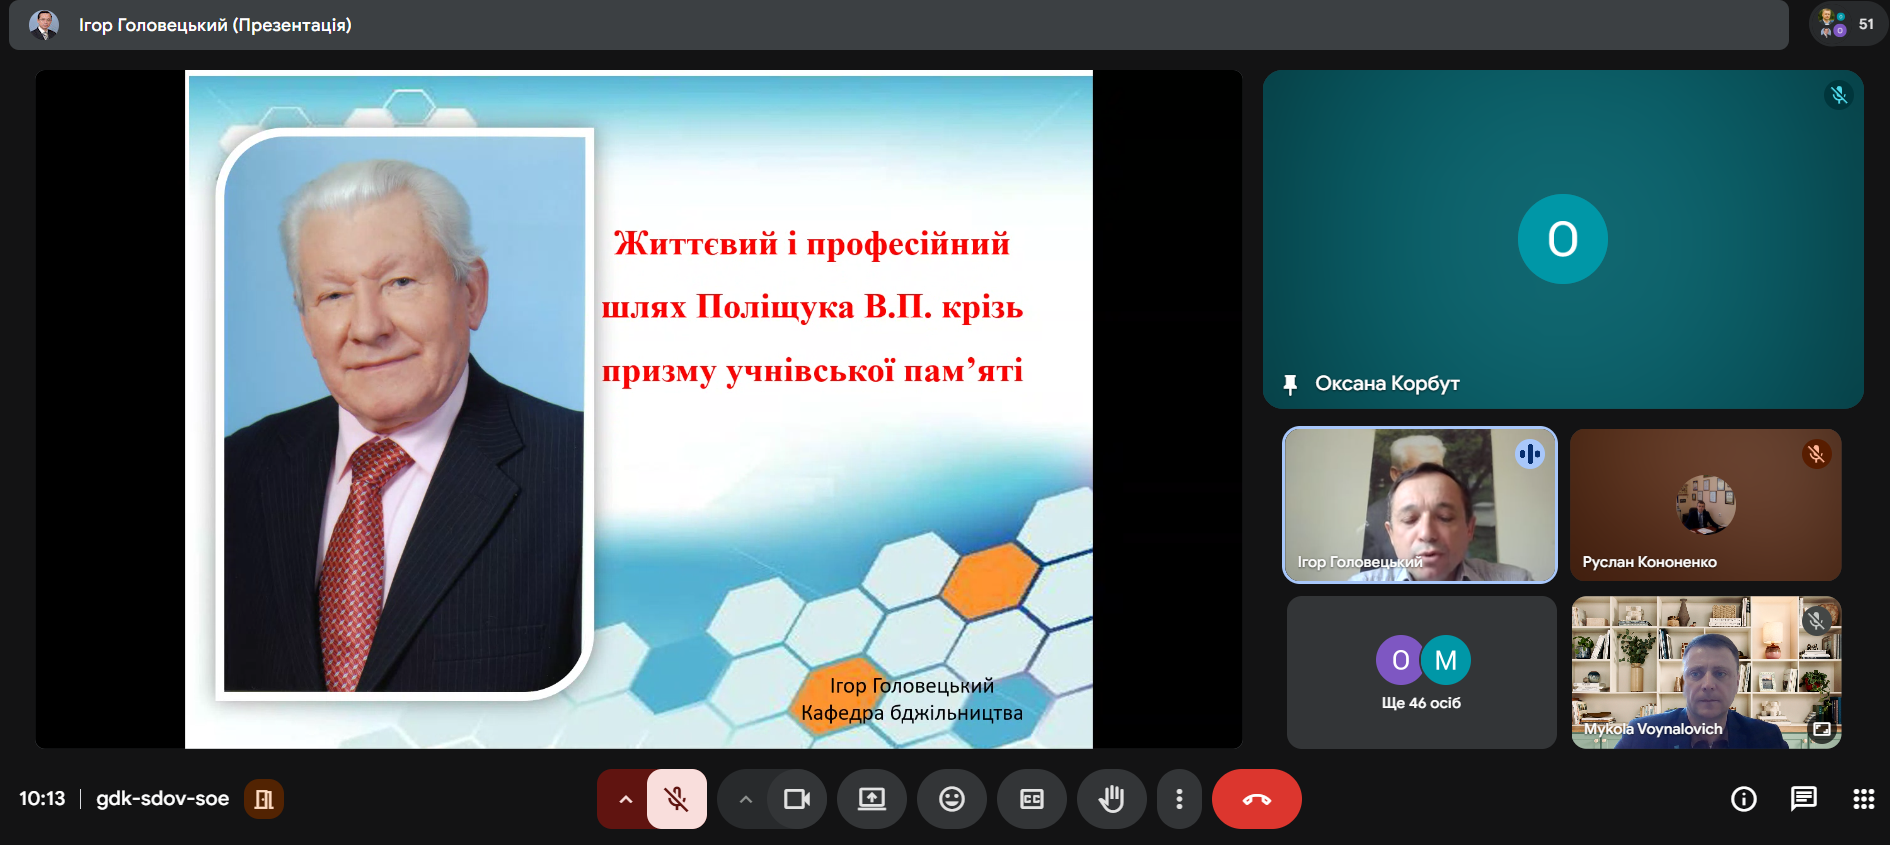Turn on closed captions
1890x845 pixels.
pos(1032,799)
